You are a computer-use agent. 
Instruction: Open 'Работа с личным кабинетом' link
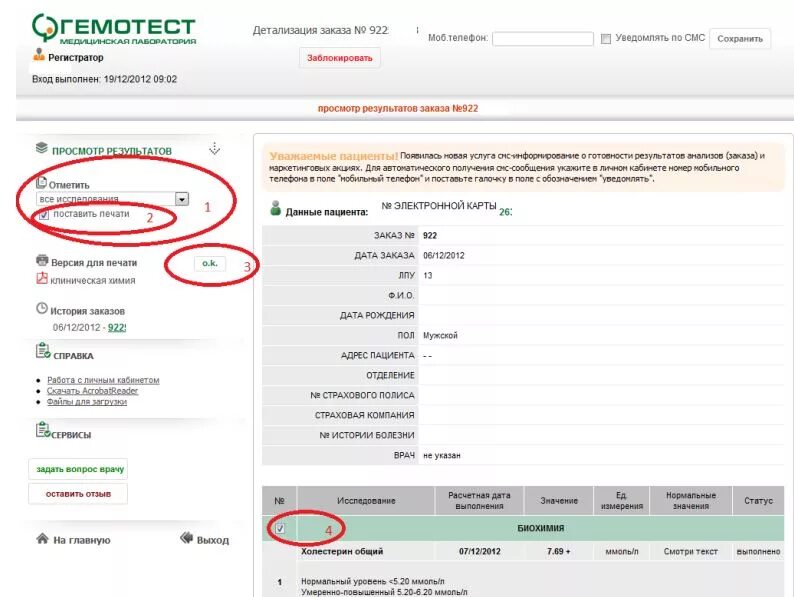tap(103, 380)
